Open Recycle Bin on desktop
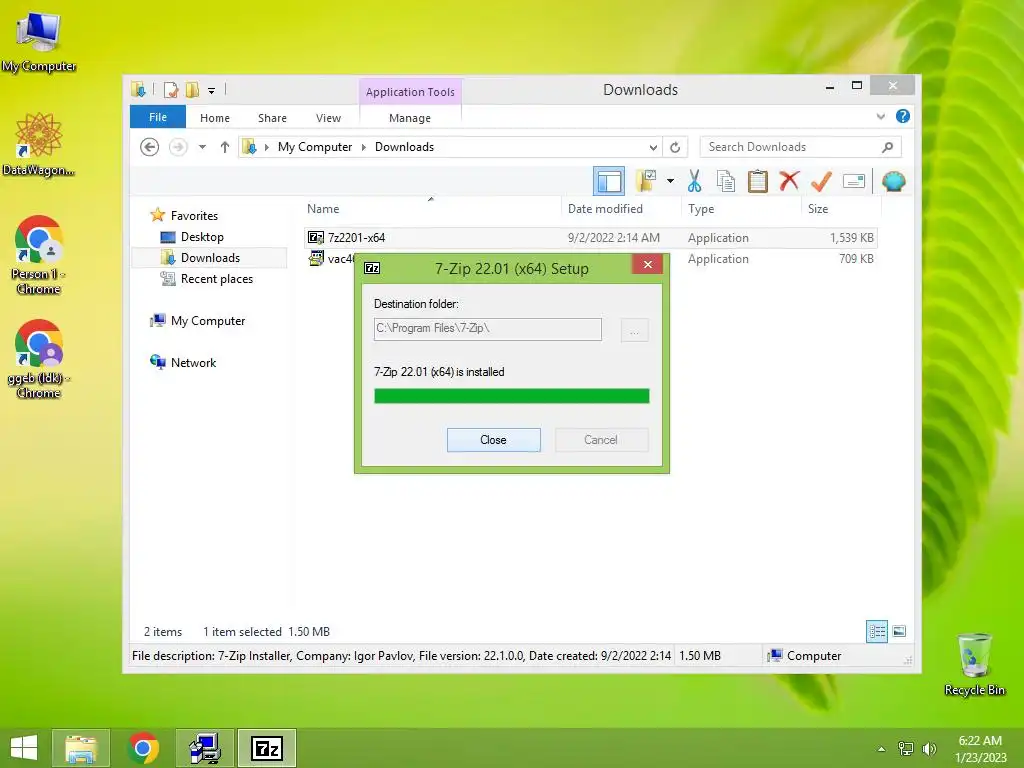The image size is (1024, 768). [974, 664]
